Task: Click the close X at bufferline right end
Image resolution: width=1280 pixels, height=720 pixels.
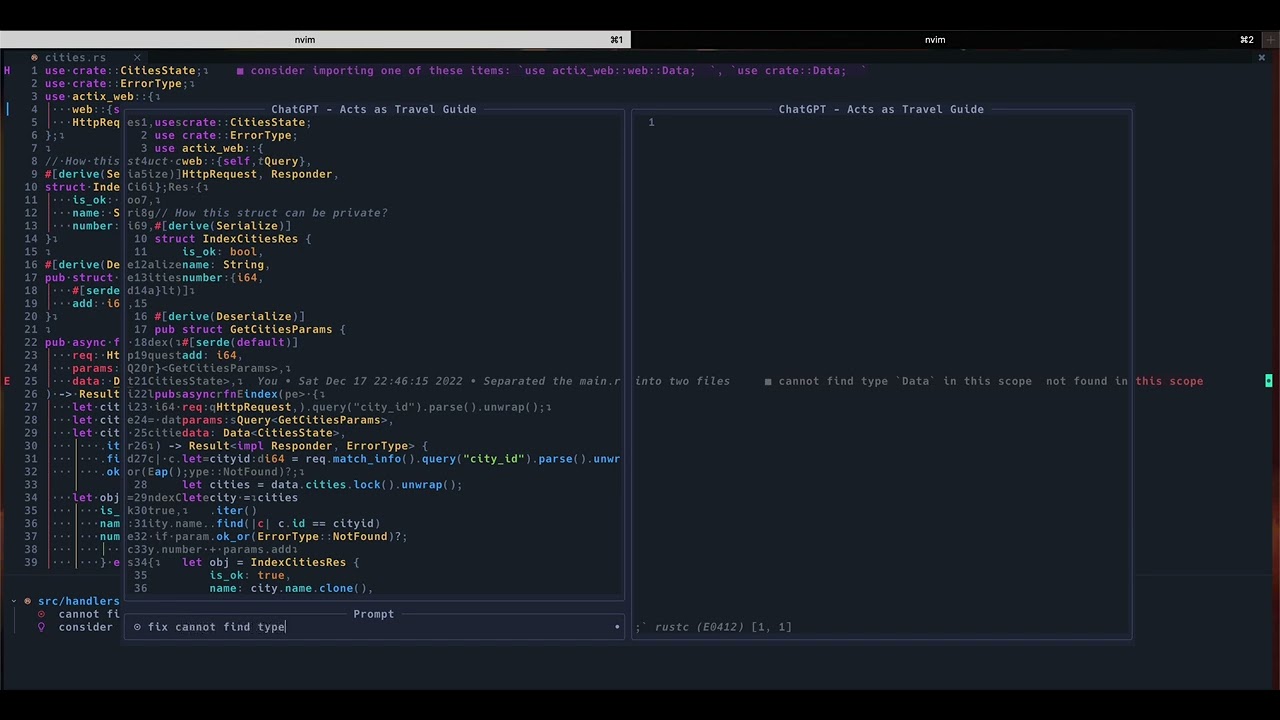Action: click(x=1261, y=58)
